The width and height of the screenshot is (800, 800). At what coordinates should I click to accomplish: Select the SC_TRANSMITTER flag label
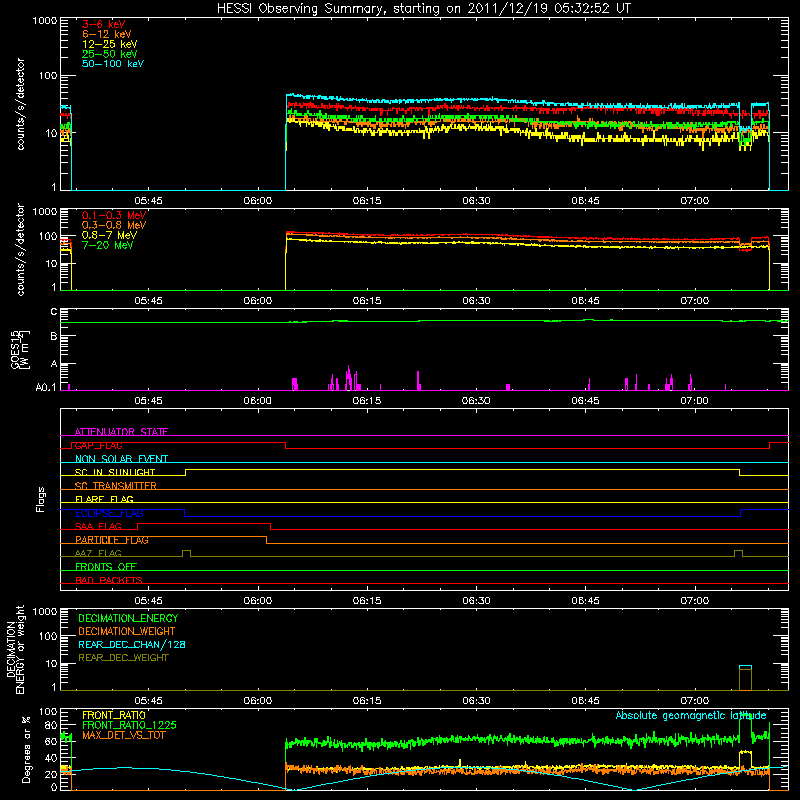(x=116, y=485)
